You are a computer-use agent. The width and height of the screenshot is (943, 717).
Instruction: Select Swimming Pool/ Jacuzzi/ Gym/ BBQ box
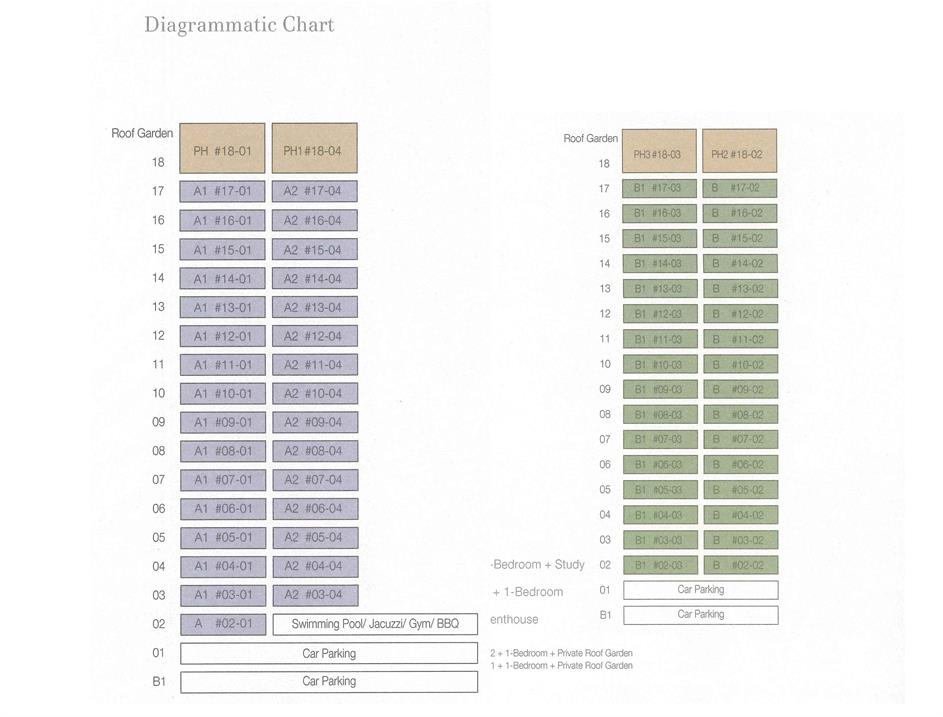(375, 624)
